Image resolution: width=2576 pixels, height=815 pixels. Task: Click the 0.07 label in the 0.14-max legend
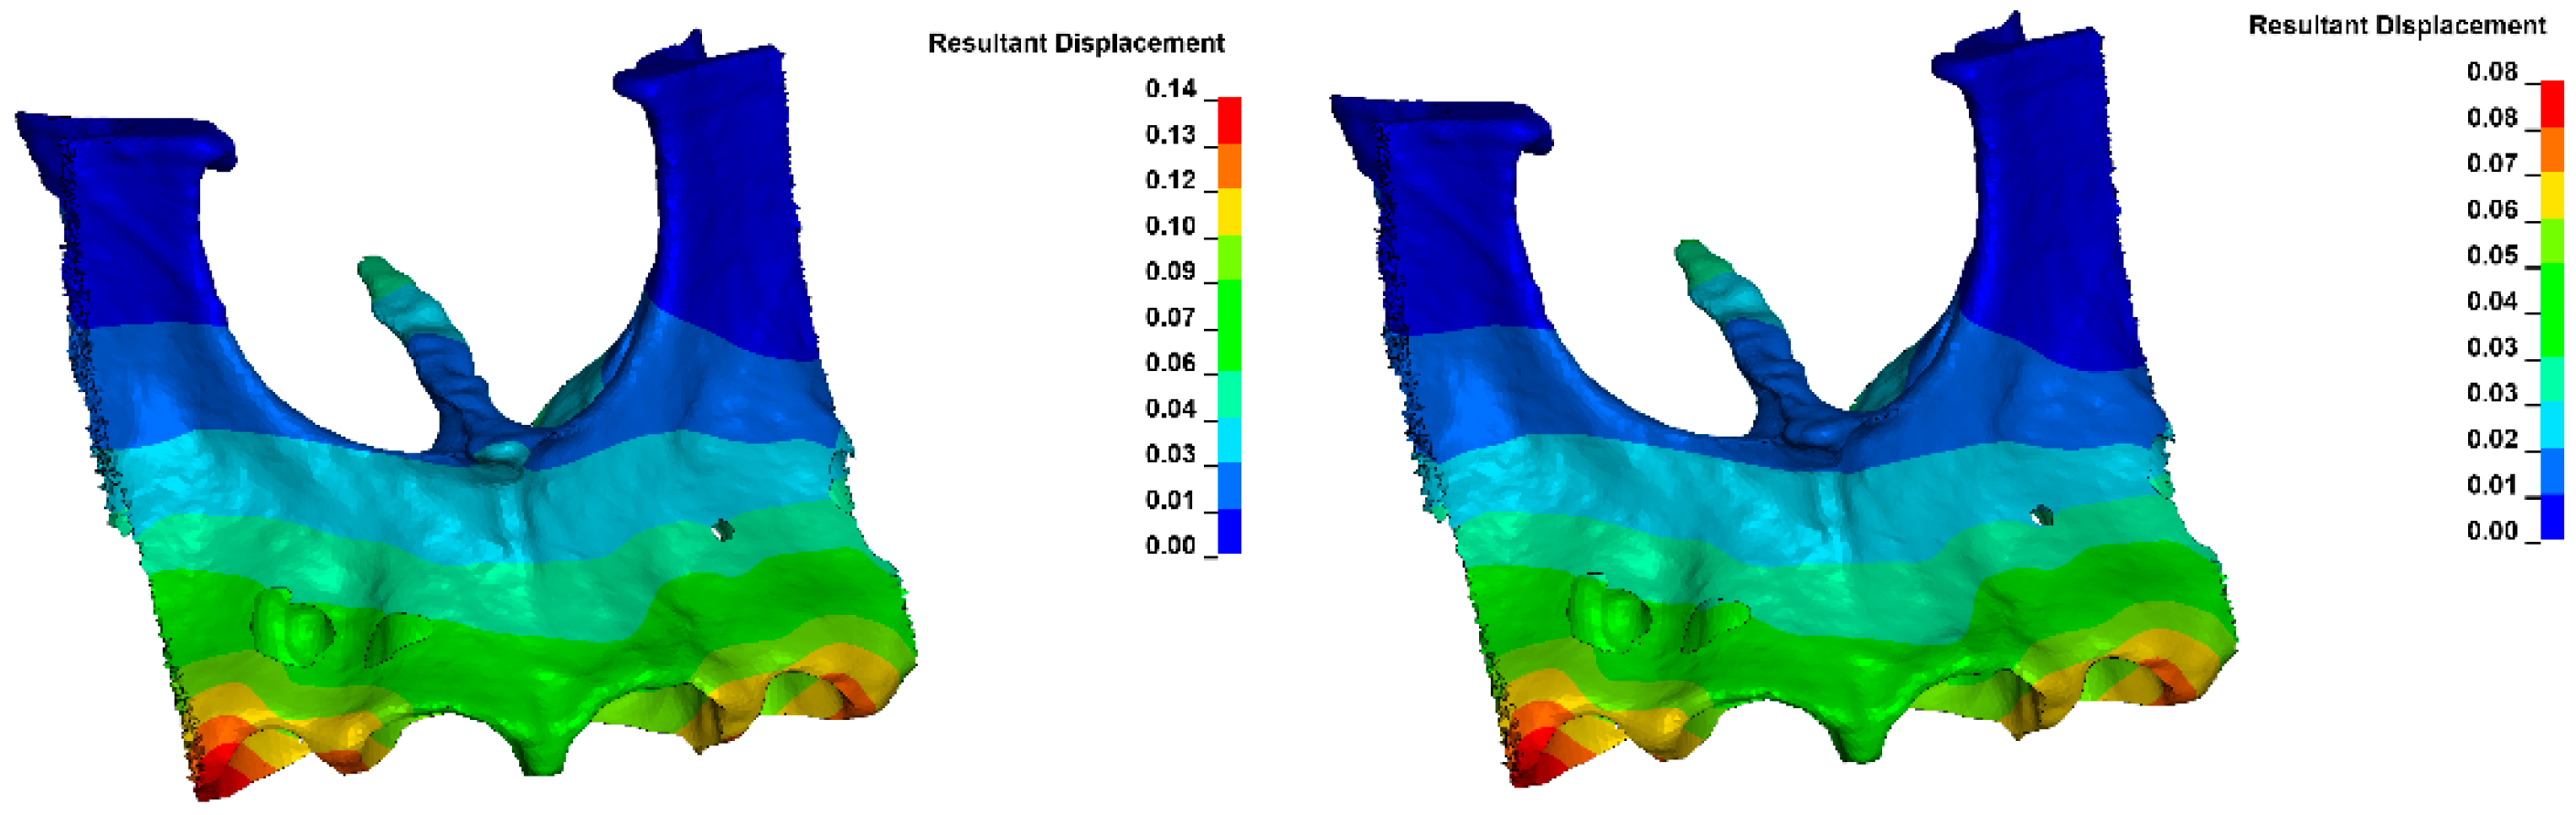[1171, 318]
